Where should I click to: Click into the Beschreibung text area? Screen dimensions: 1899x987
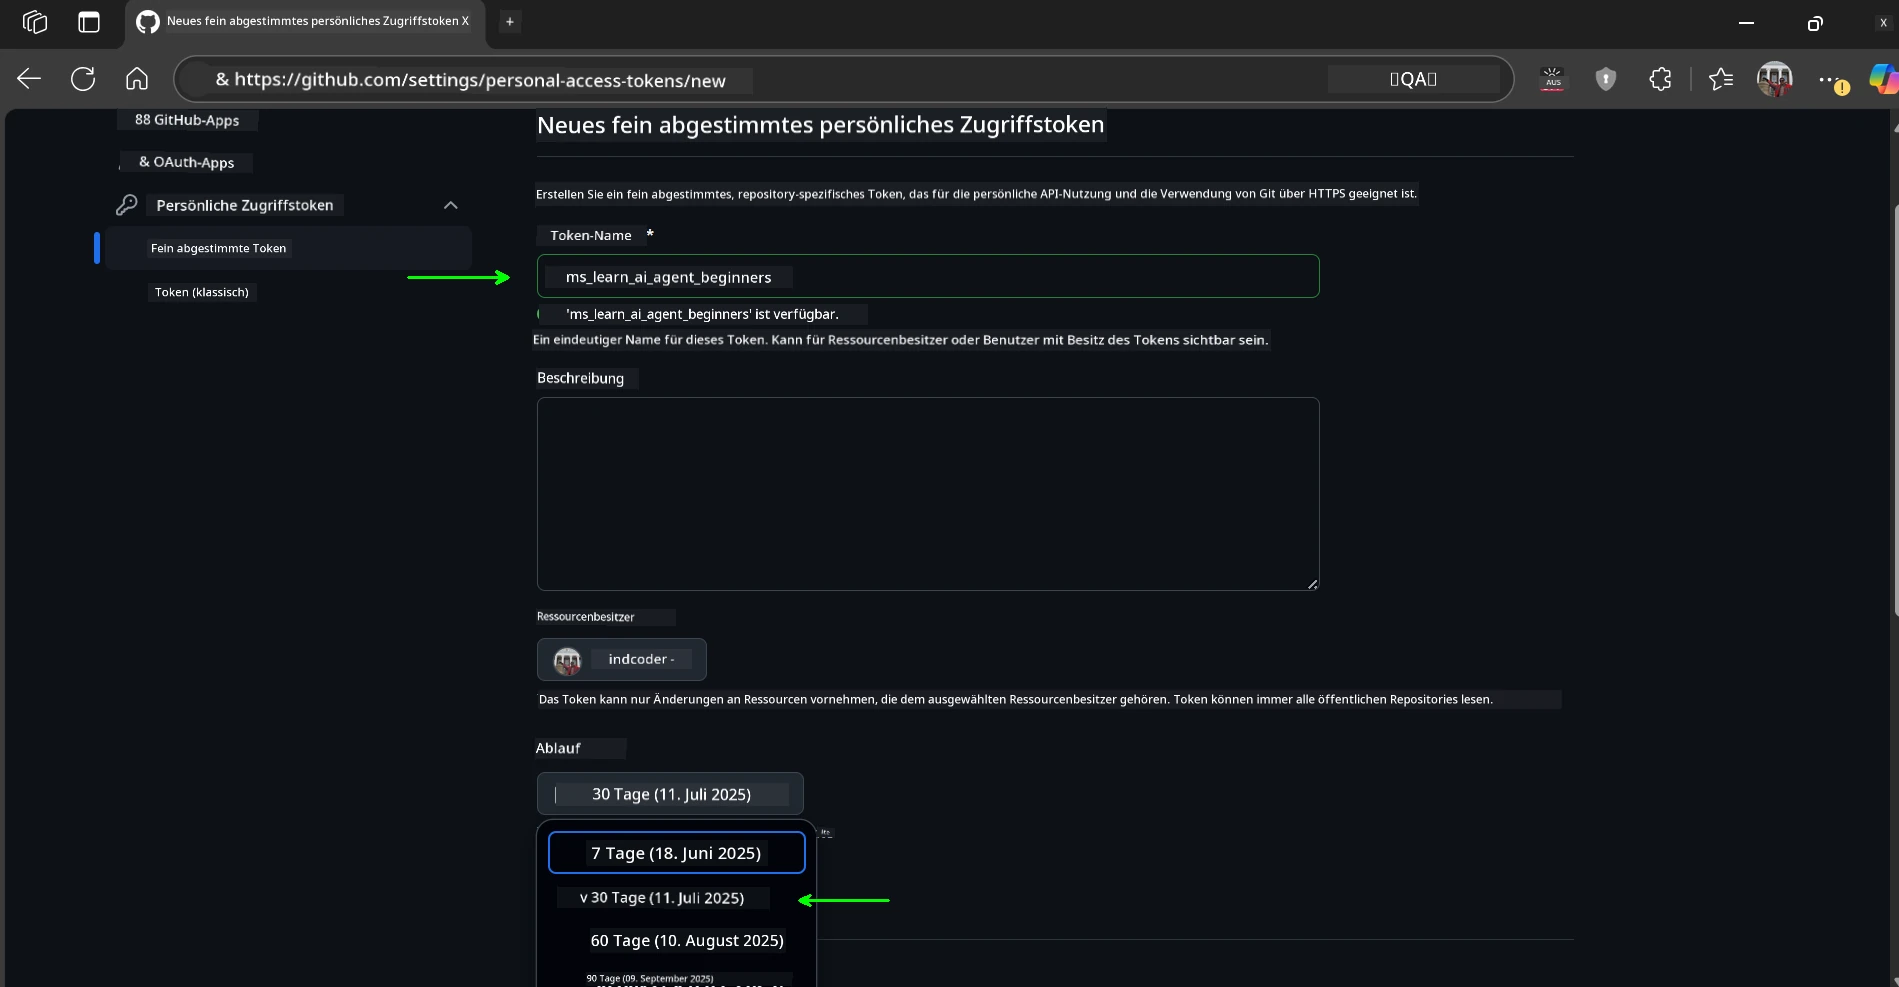(927, 494)
